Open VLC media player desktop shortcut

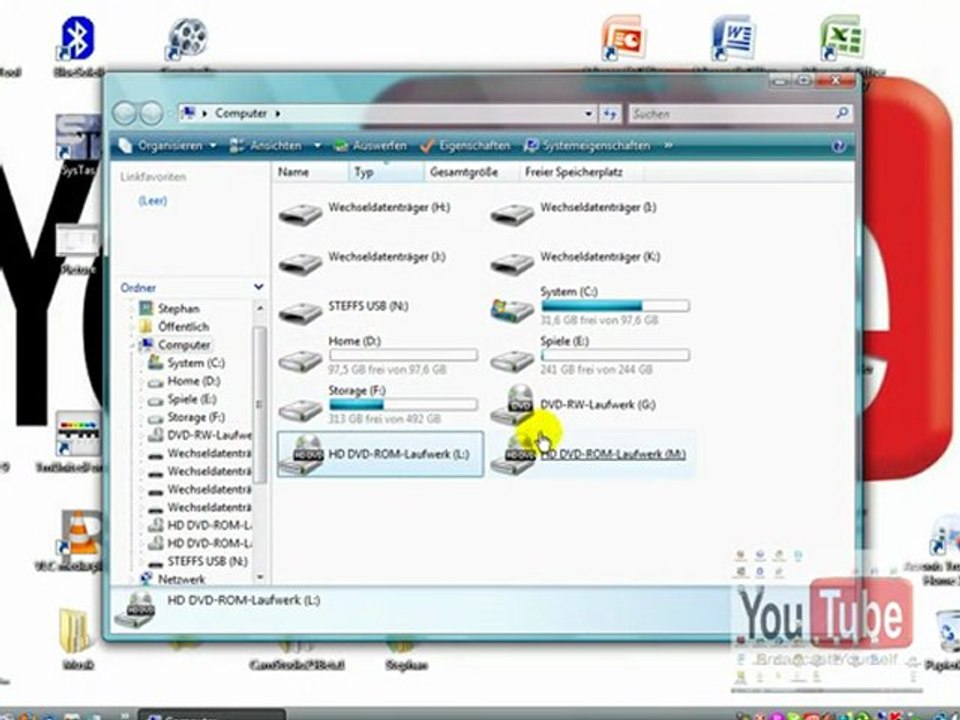point(80,534)
